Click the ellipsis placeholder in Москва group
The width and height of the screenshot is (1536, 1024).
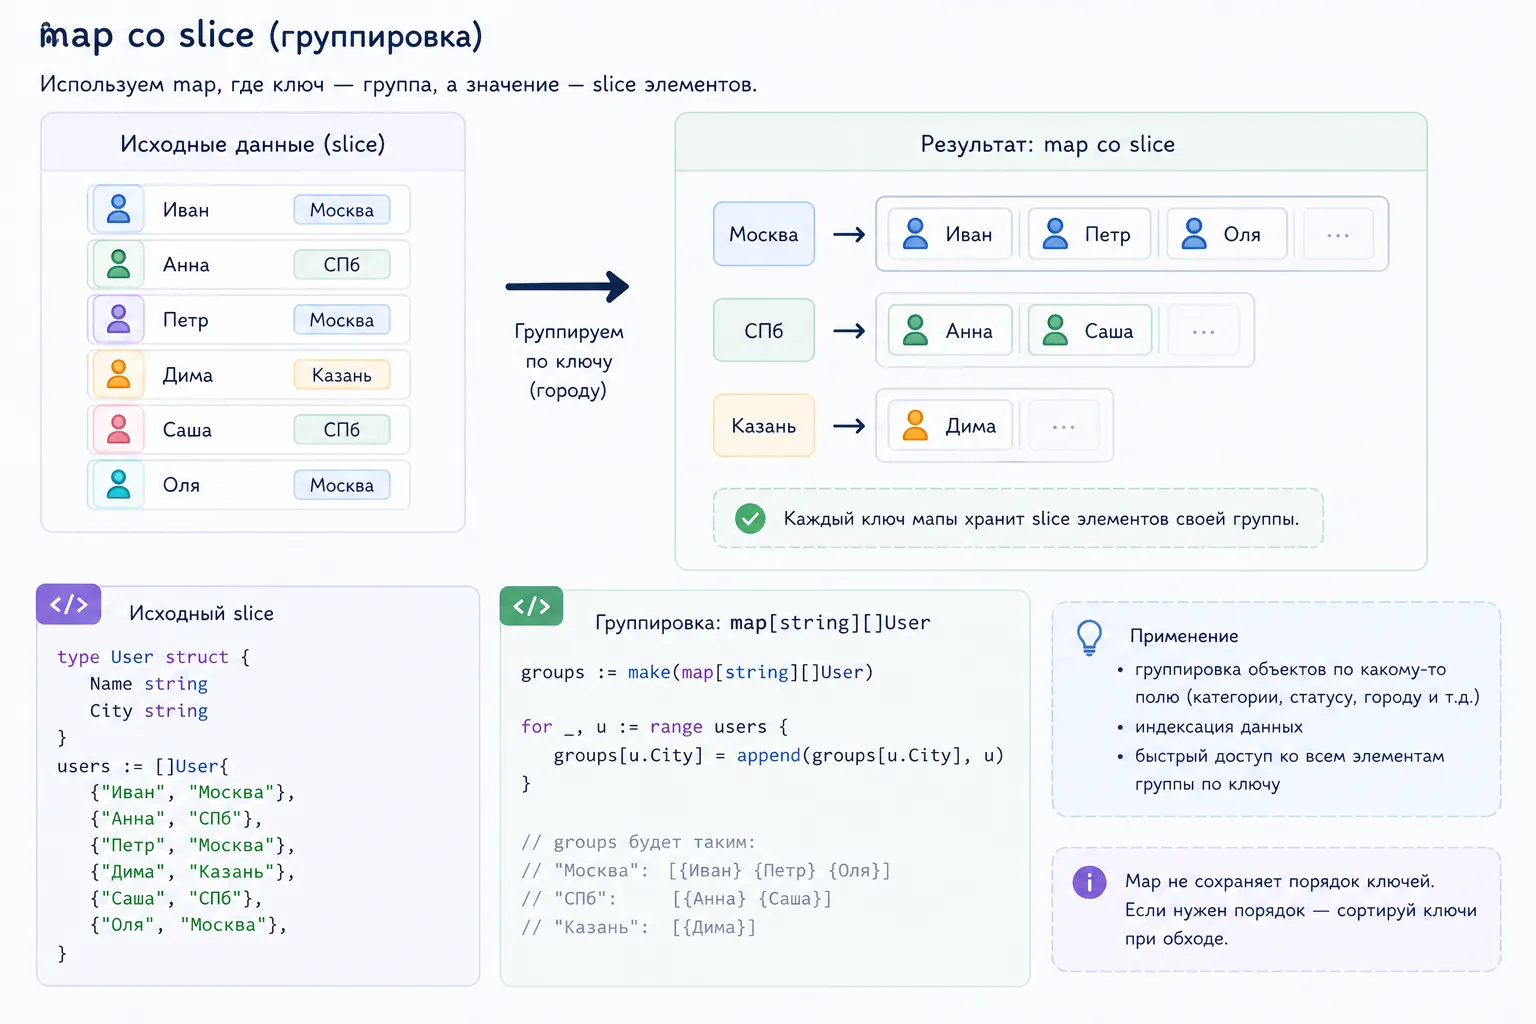coord(1338,235)
